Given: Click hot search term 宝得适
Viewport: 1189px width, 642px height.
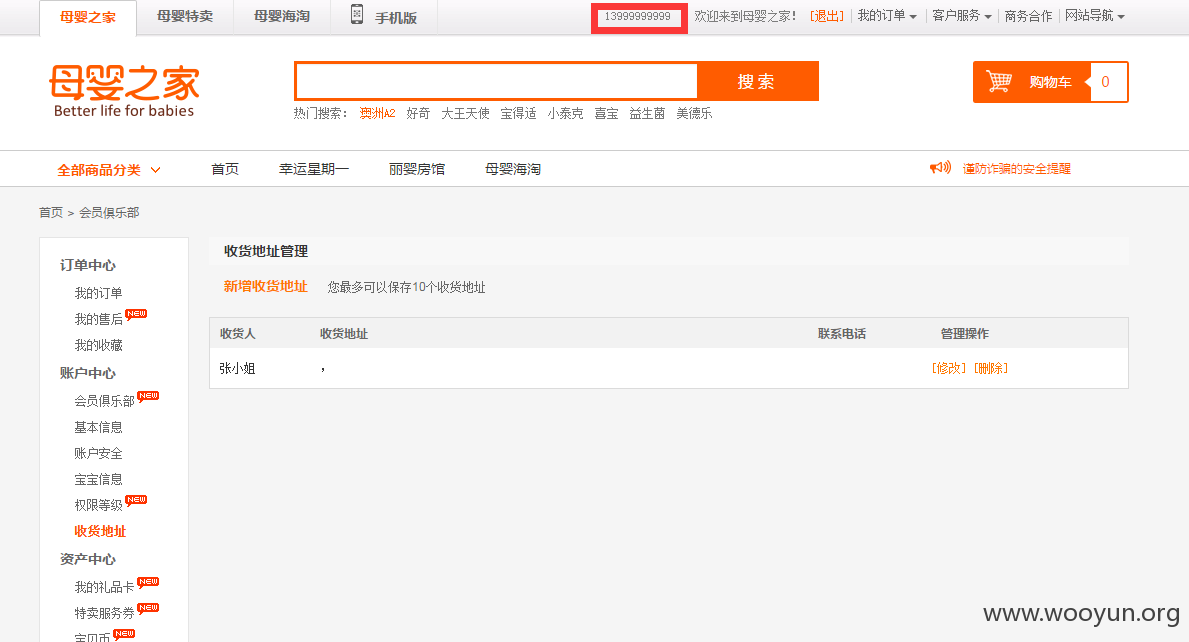Looking at the screenshot, I should [518, 113].
